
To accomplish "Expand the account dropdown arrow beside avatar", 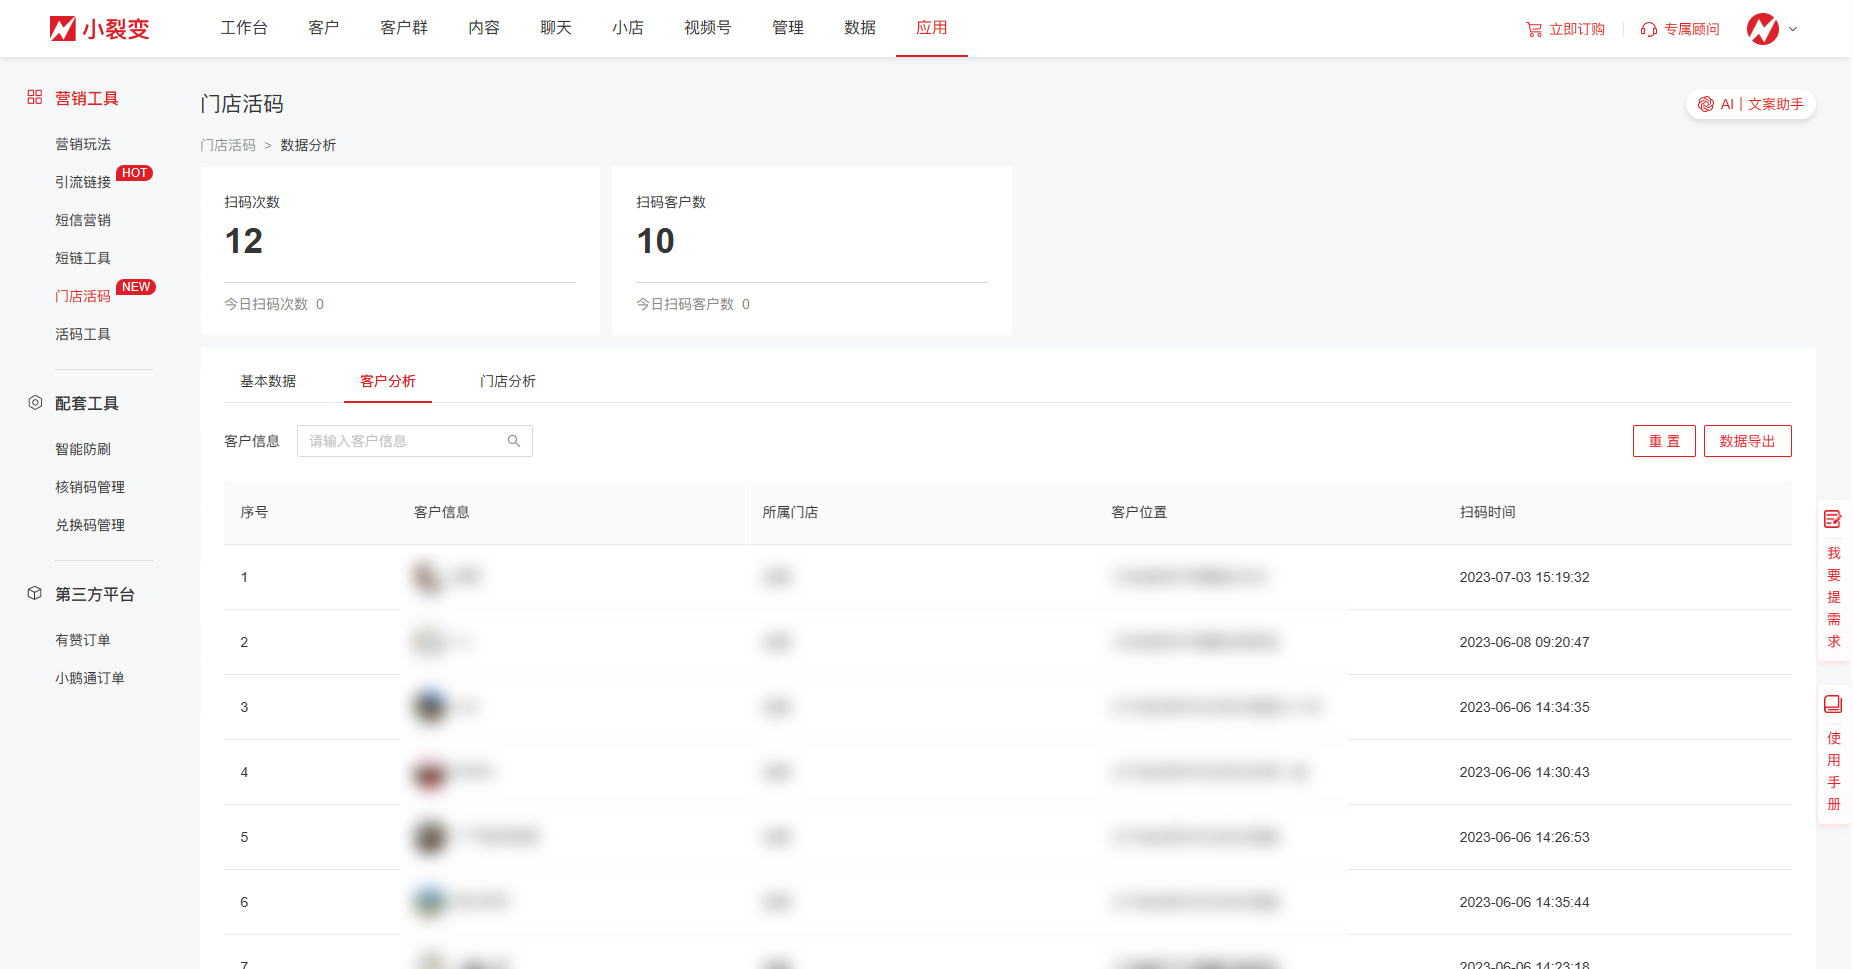I will [1793, 29].
